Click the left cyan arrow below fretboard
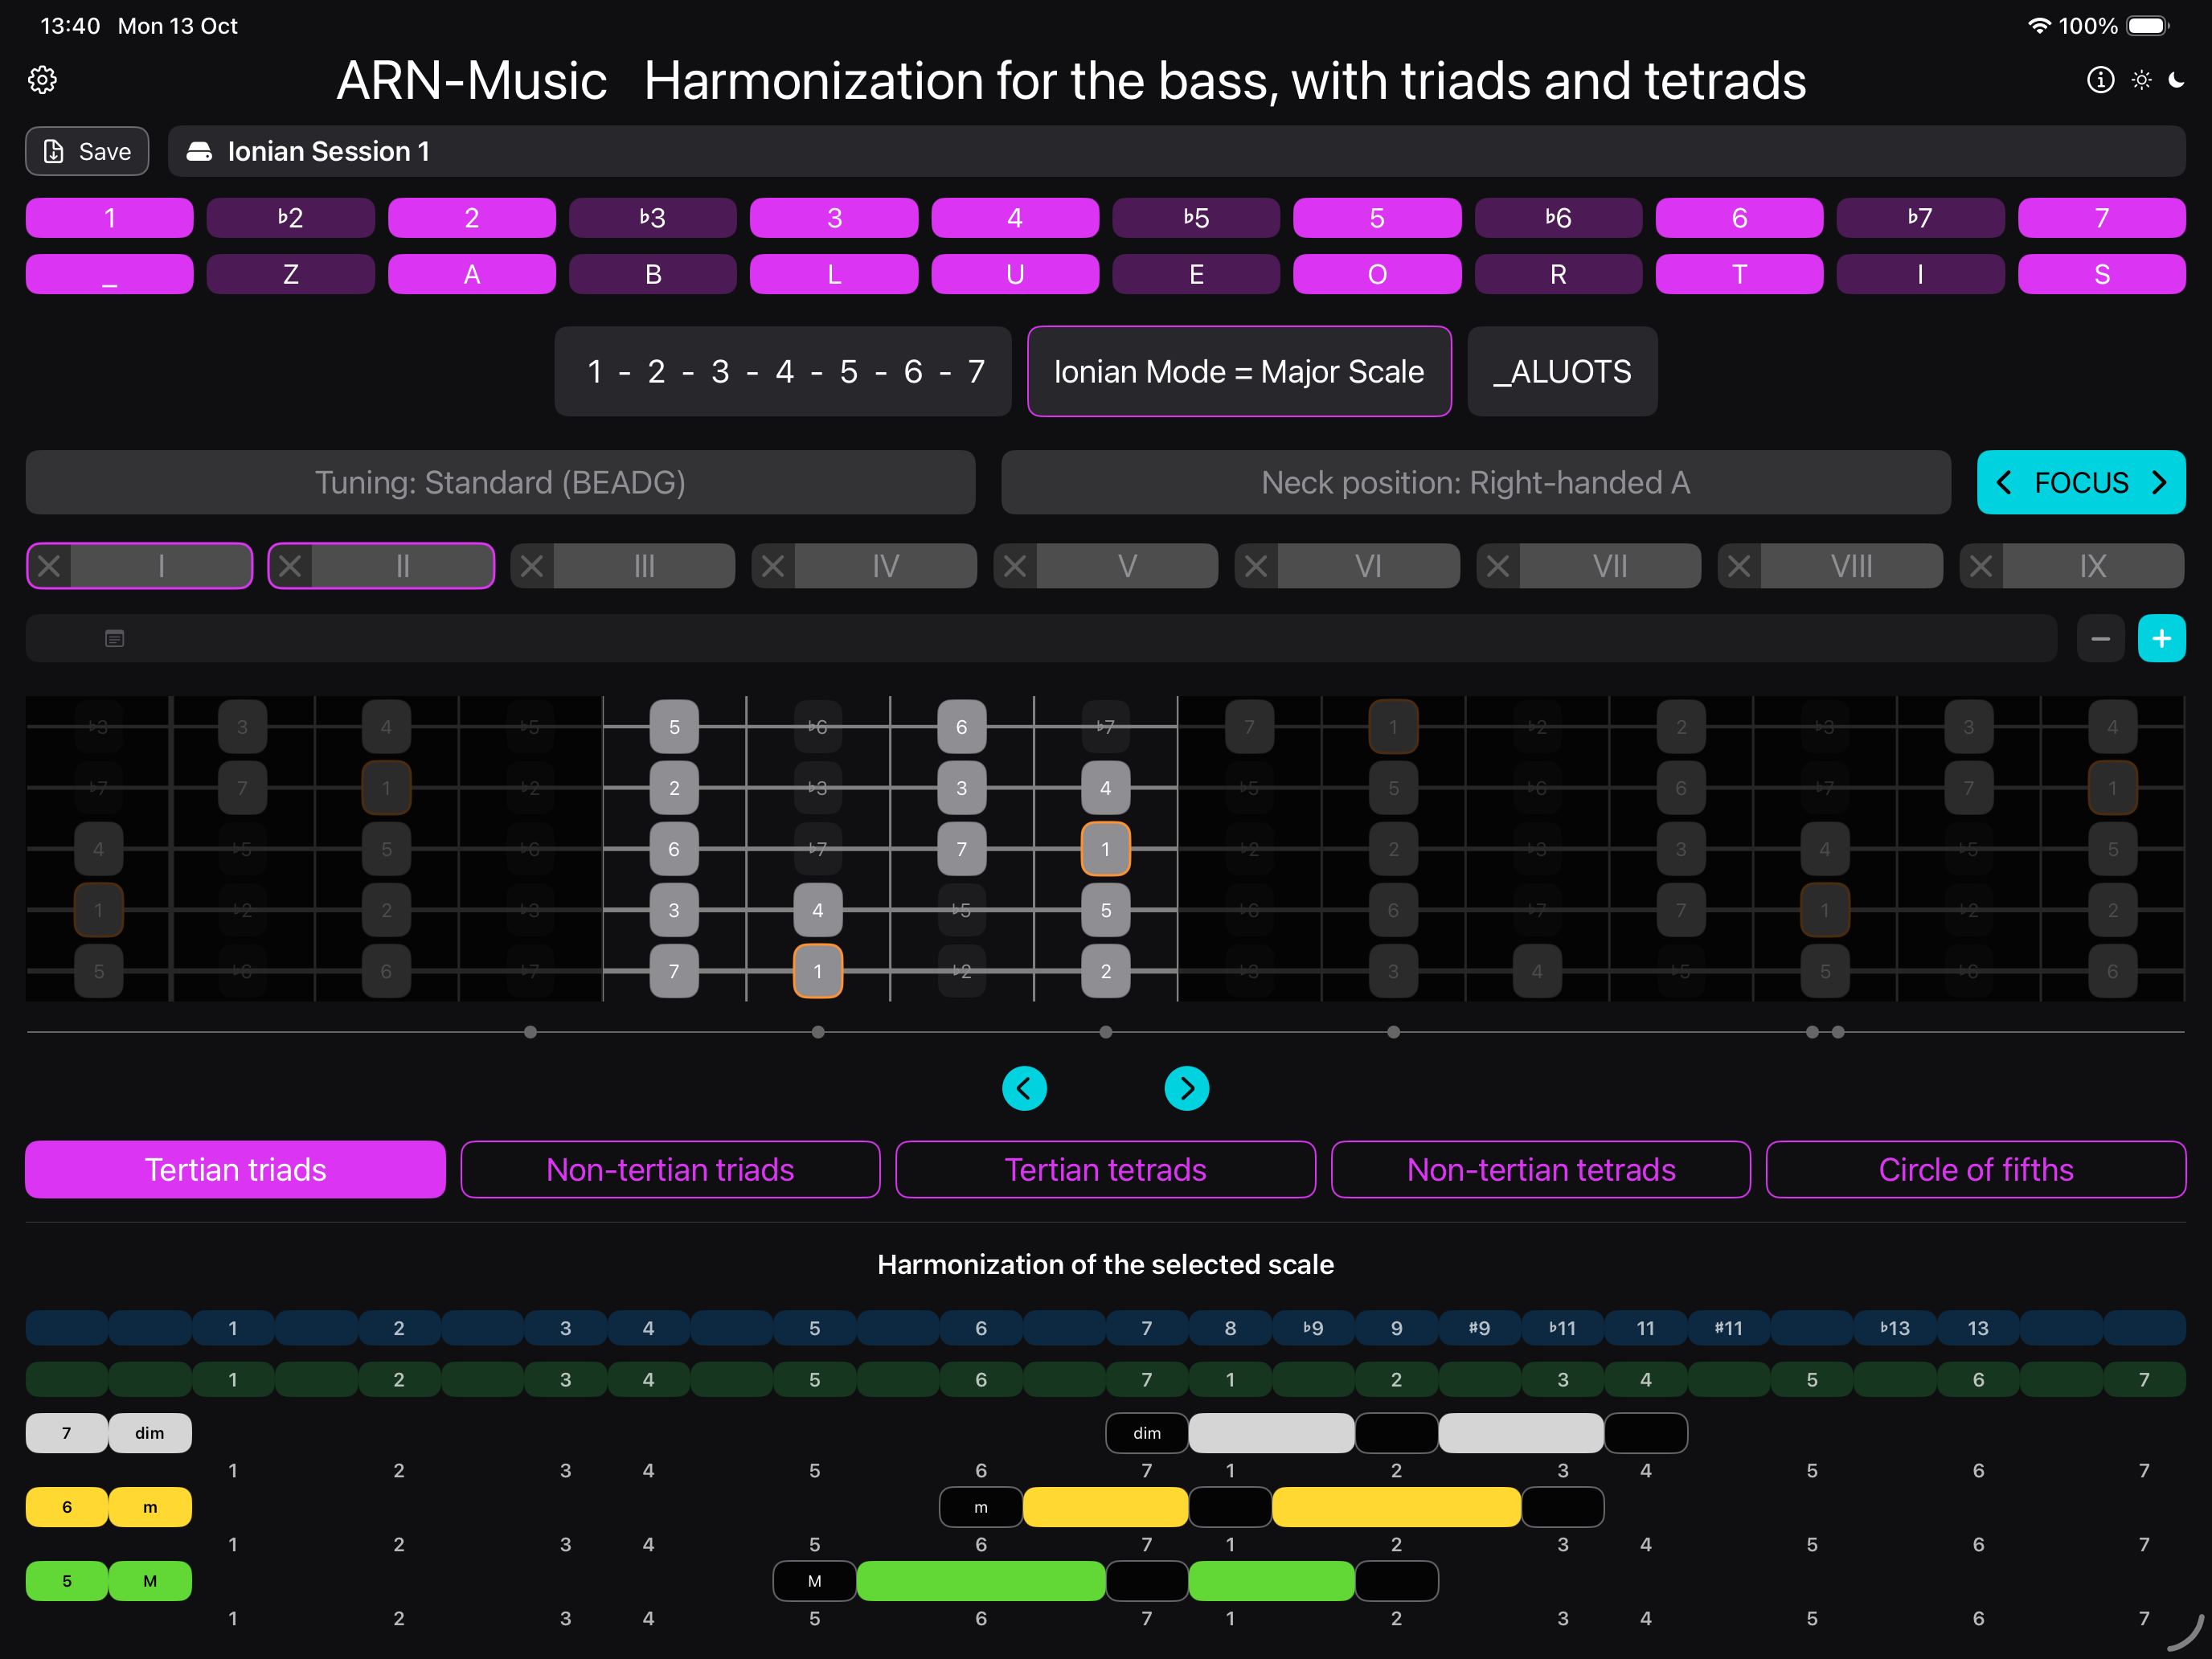This screenshot has width=2212, height=1659. pos(1024,1088)
